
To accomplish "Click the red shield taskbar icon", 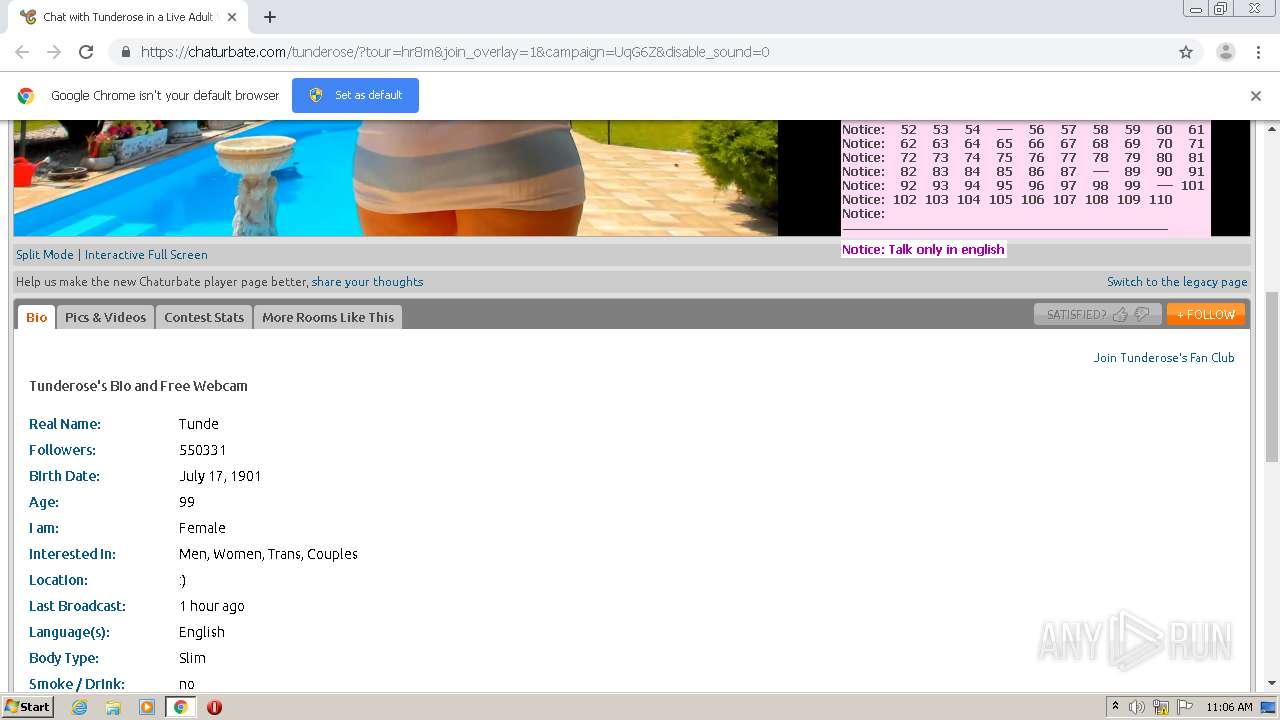I will tap(214, 707).
